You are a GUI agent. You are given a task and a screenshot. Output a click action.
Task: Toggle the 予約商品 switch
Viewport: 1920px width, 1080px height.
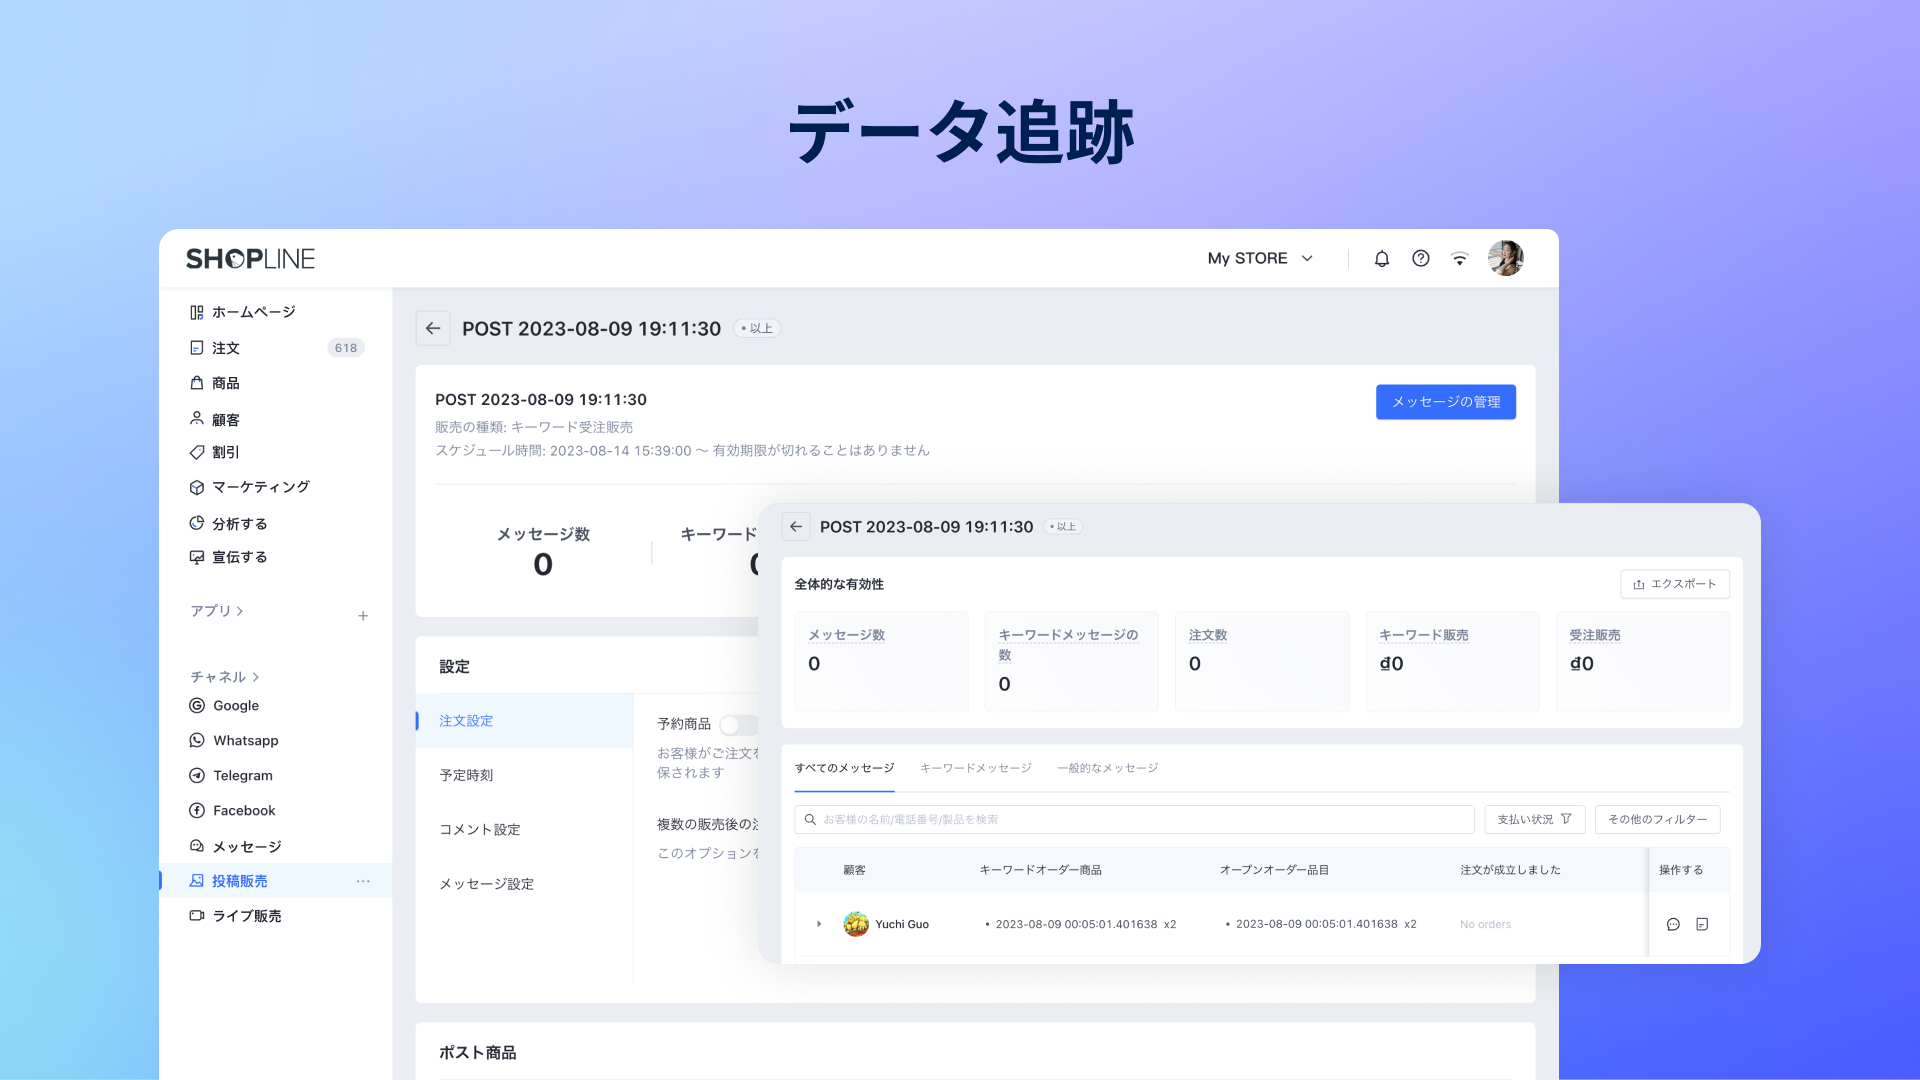[x=738, y=725]
